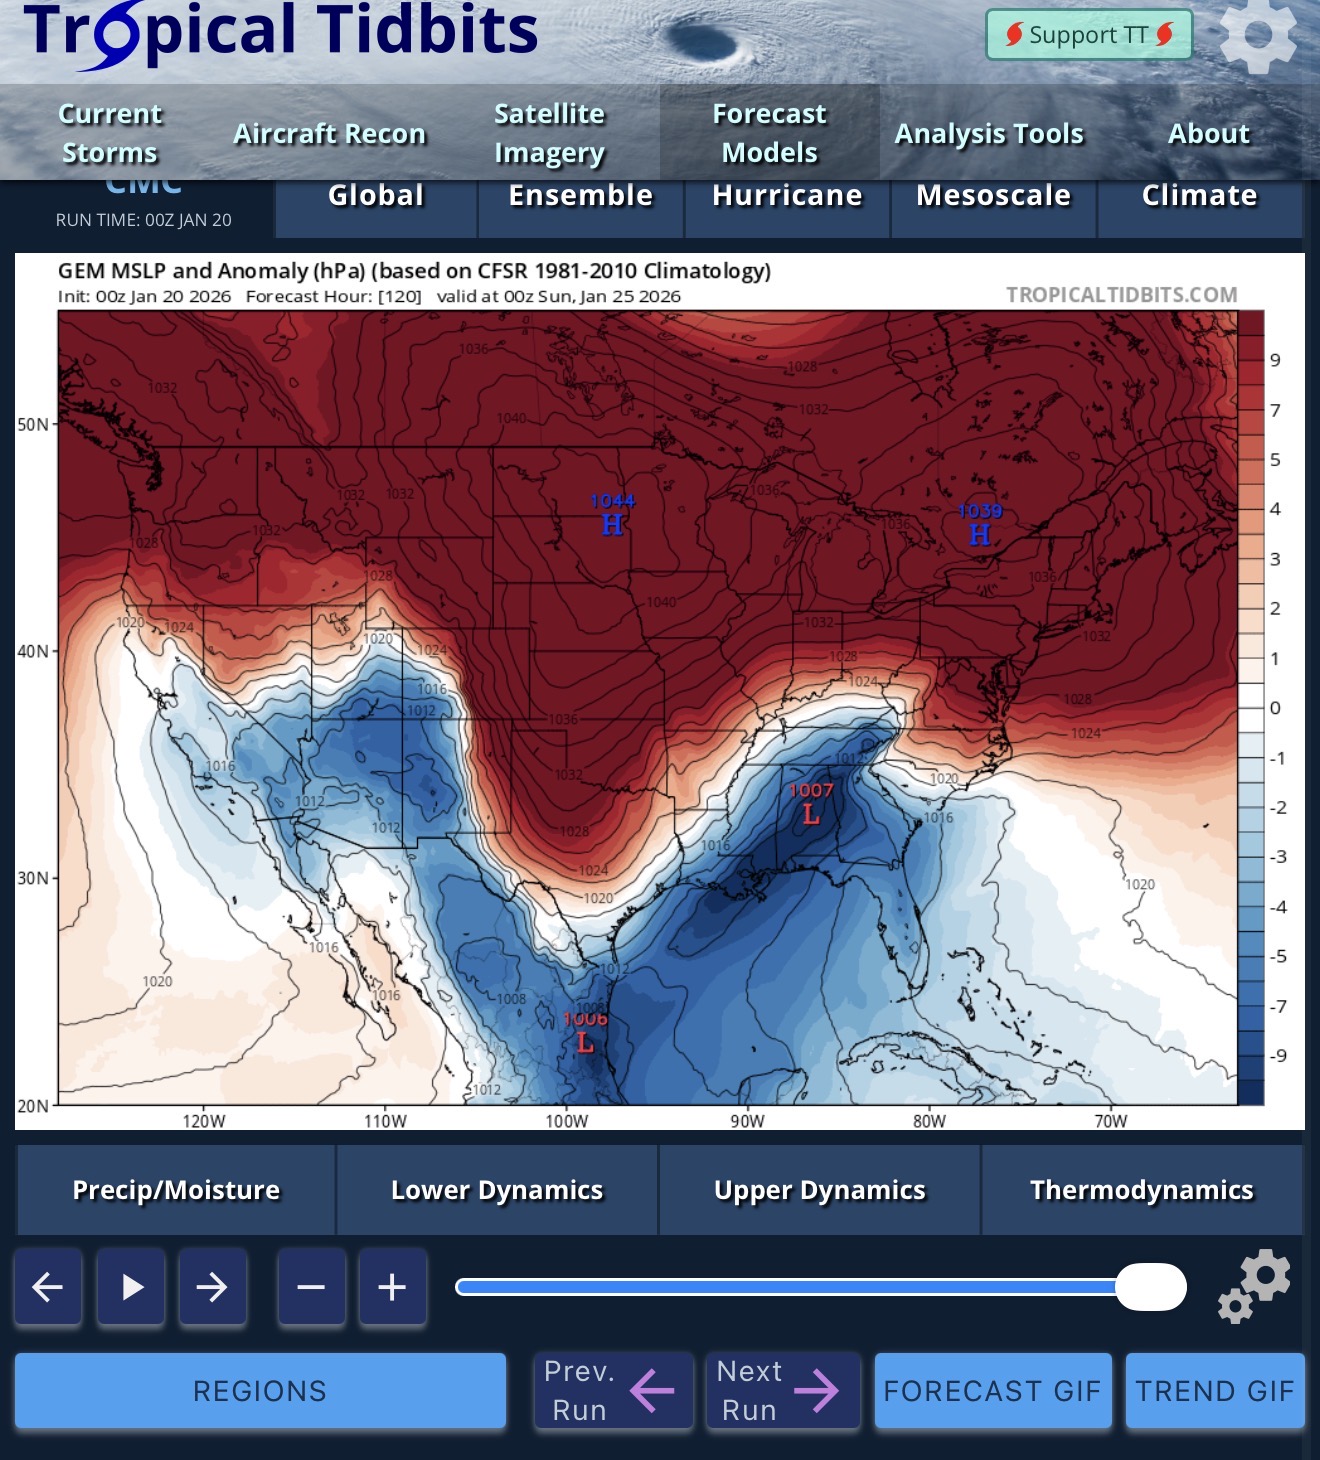1320x1460 pixels.
Task: Expand the Lower Dynamics menu
Action: point(497,1190)
